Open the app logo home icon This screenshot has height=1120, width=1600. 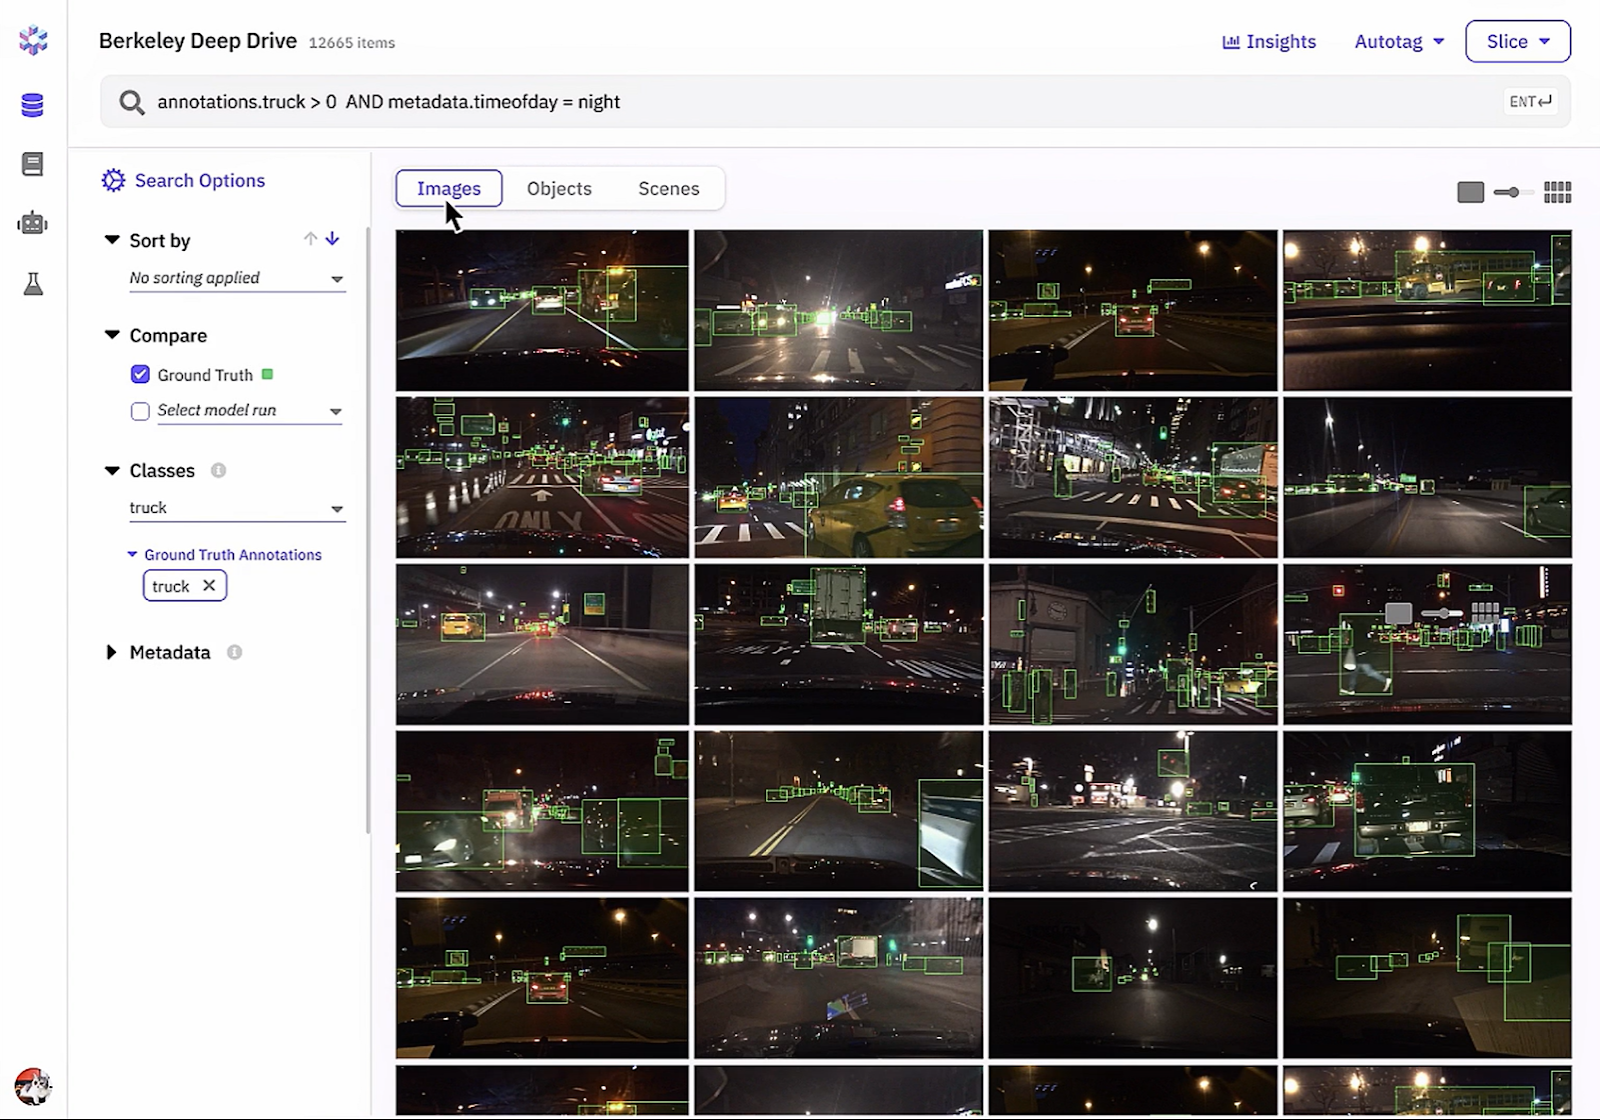[33, 40]
